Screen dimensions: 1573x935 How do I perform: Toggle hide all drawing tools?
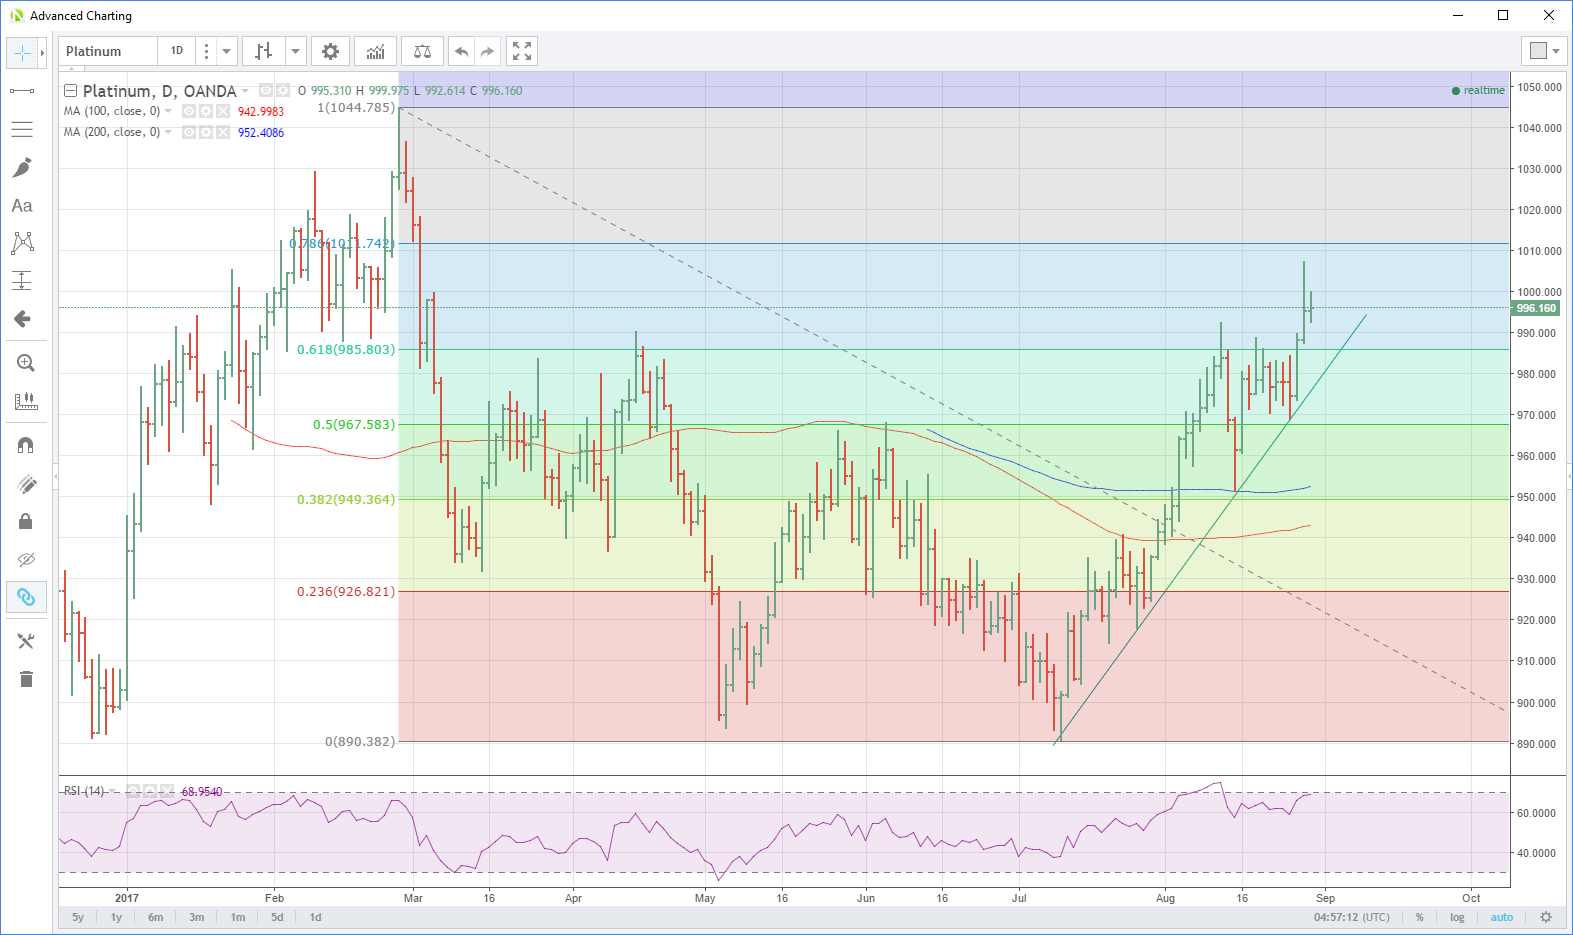pos(26,559)
